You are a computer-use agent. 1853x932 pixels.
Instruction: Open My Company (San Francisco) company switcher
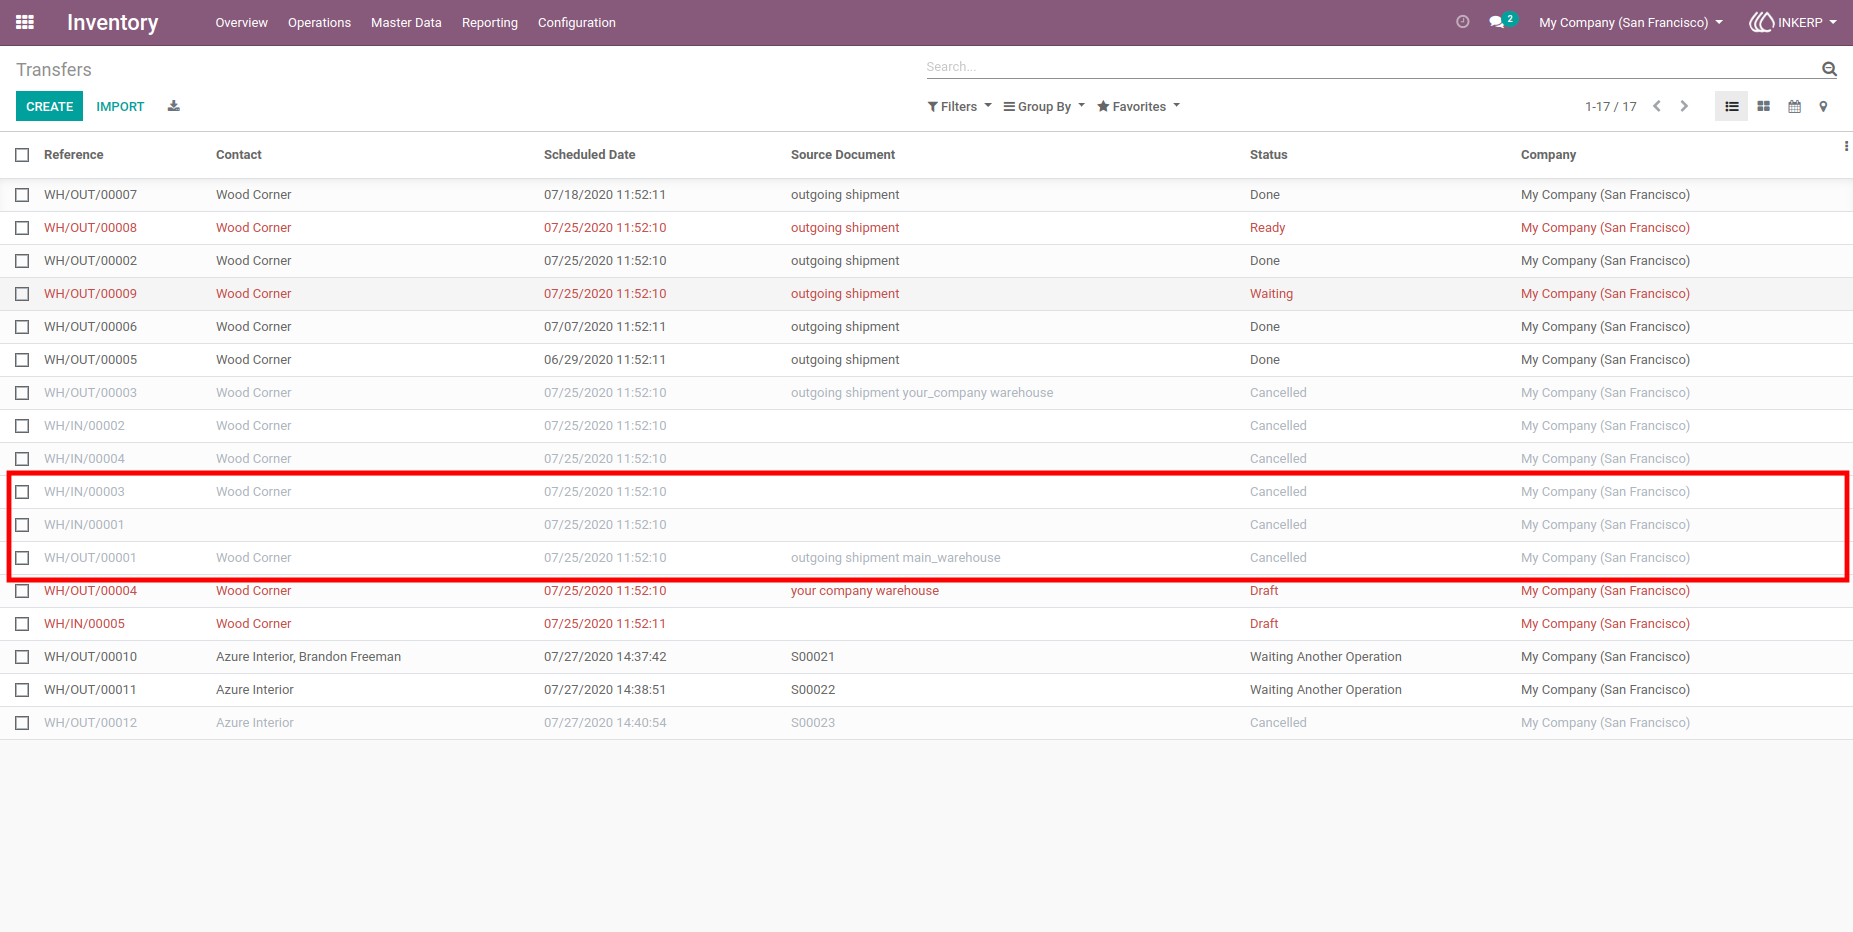pyautogui.click(x=1631, y=22)
